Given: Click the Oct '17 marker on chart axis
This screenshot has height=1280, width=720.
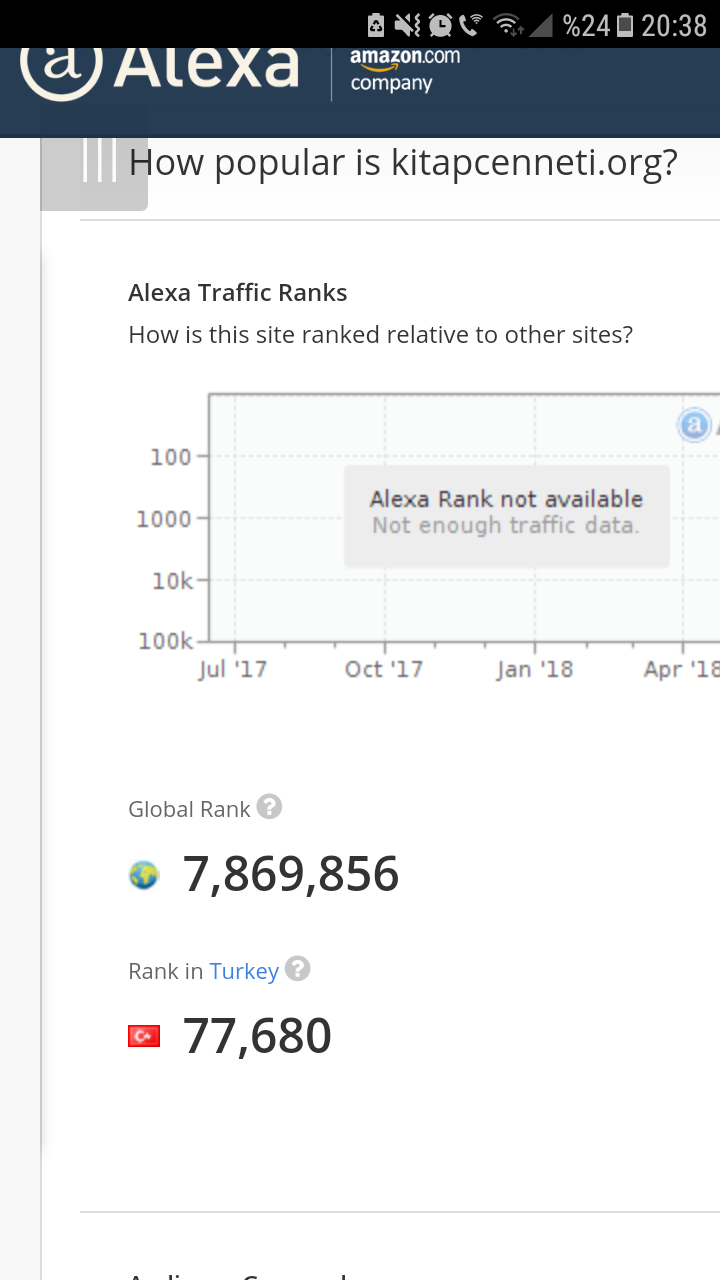Looking at the screenshot, I should (x=384, y=669).
